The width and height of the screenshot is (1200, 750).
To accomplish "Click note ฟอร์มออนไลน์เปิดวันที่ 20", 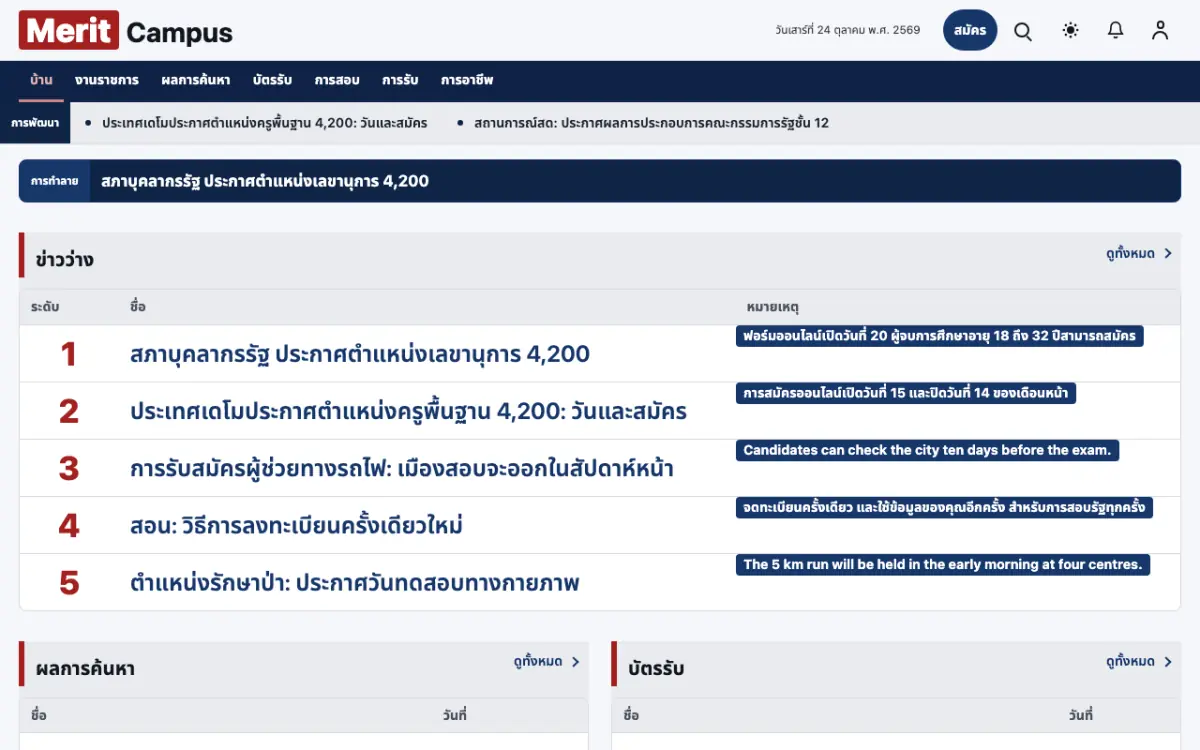I will pyautogui.click(x=939, y=336).
